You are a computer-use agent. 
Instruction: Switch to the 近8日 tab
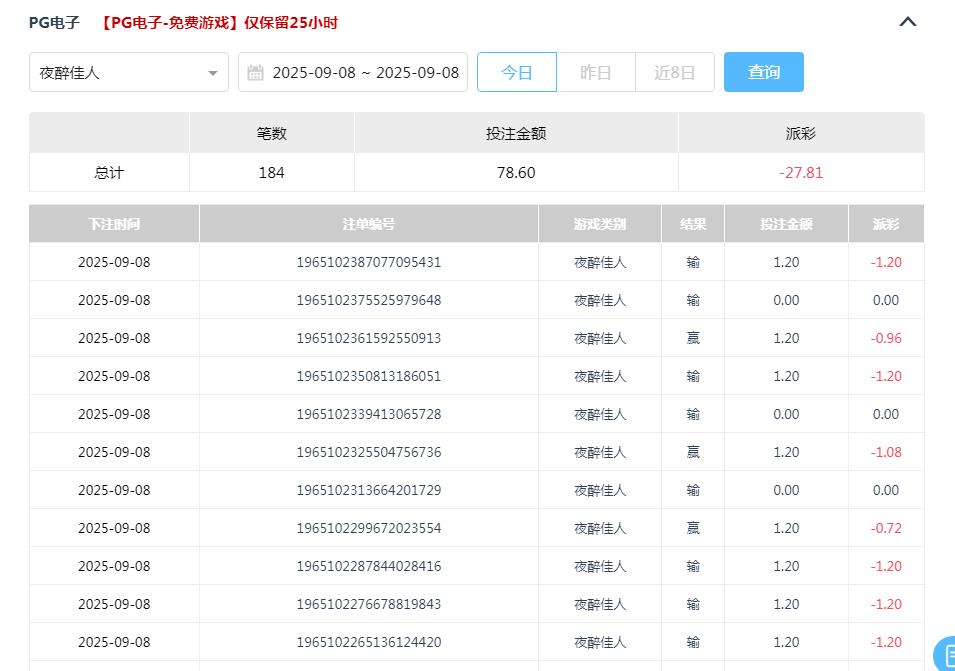tap(675, 72)
